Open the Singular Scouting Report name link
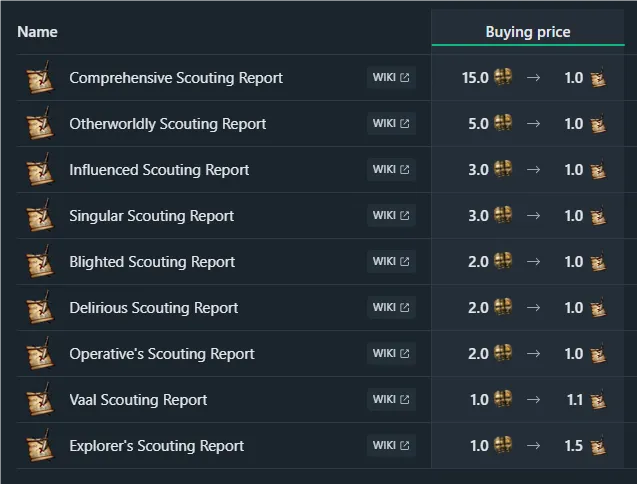This screenshot has width=637, height=484. point(152,216)
